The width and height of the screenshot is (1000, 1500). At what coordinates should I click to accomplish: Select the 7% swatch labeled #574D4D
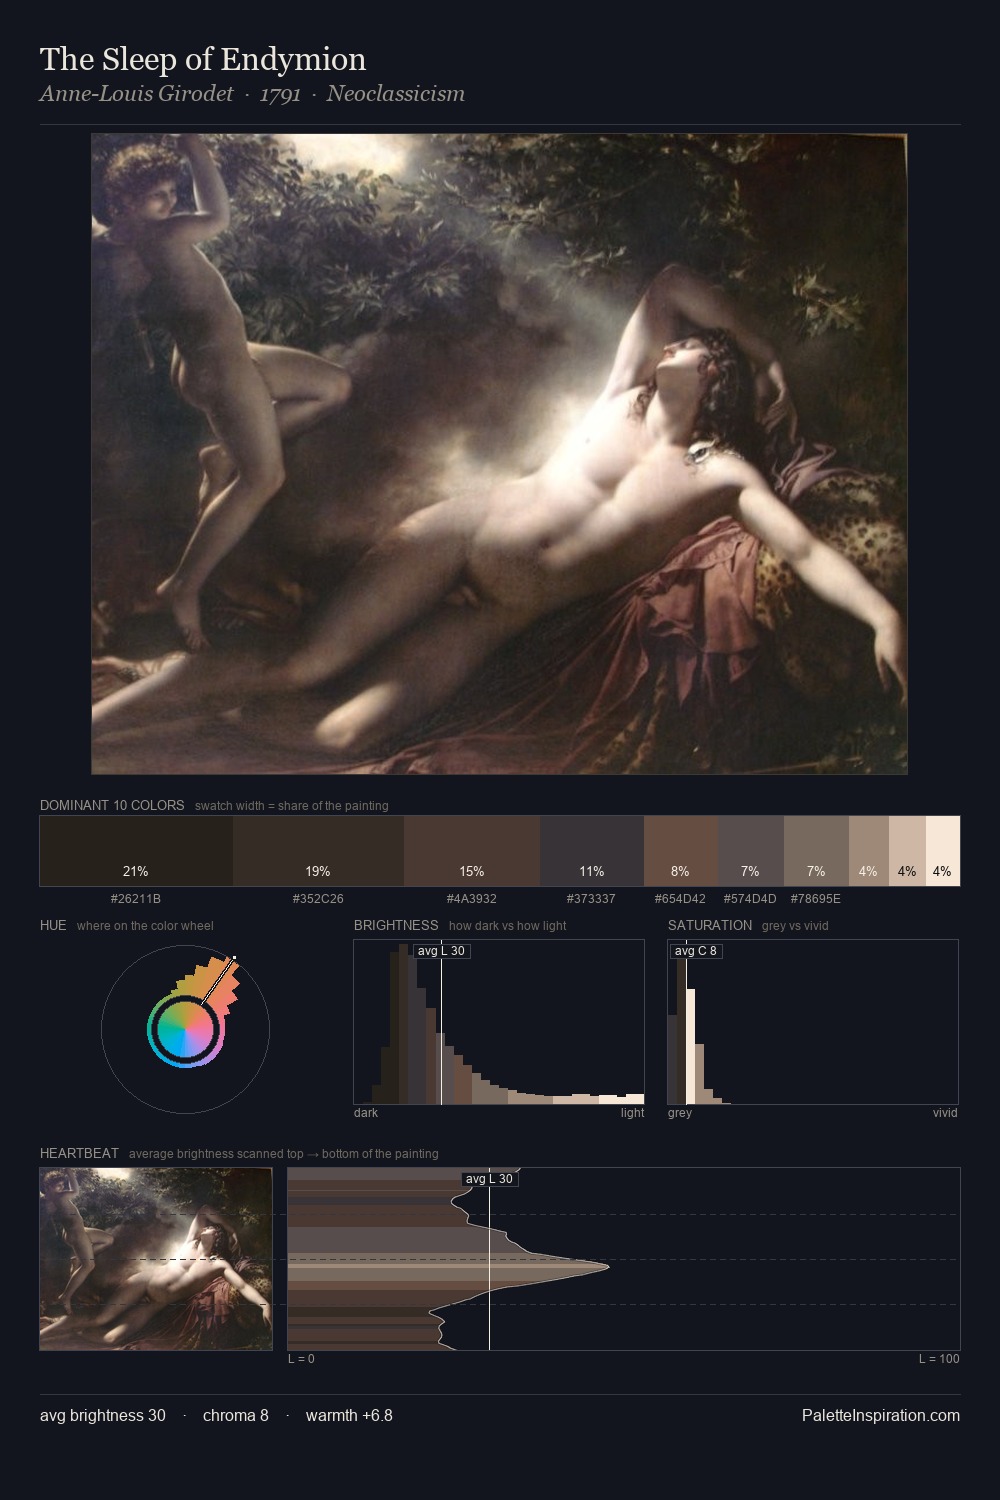tap(751, 851)
